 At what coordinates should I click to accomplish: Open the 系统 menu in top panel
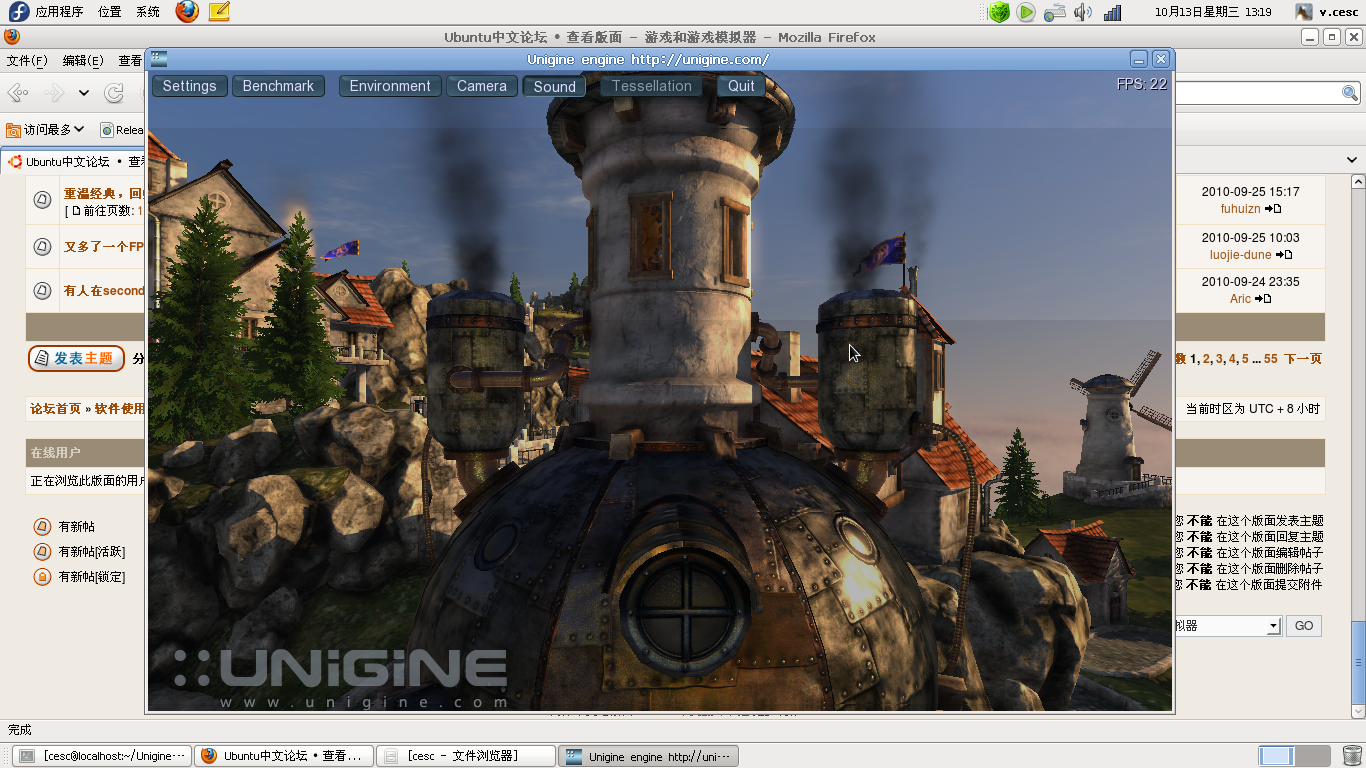click(x=148, y=12)
